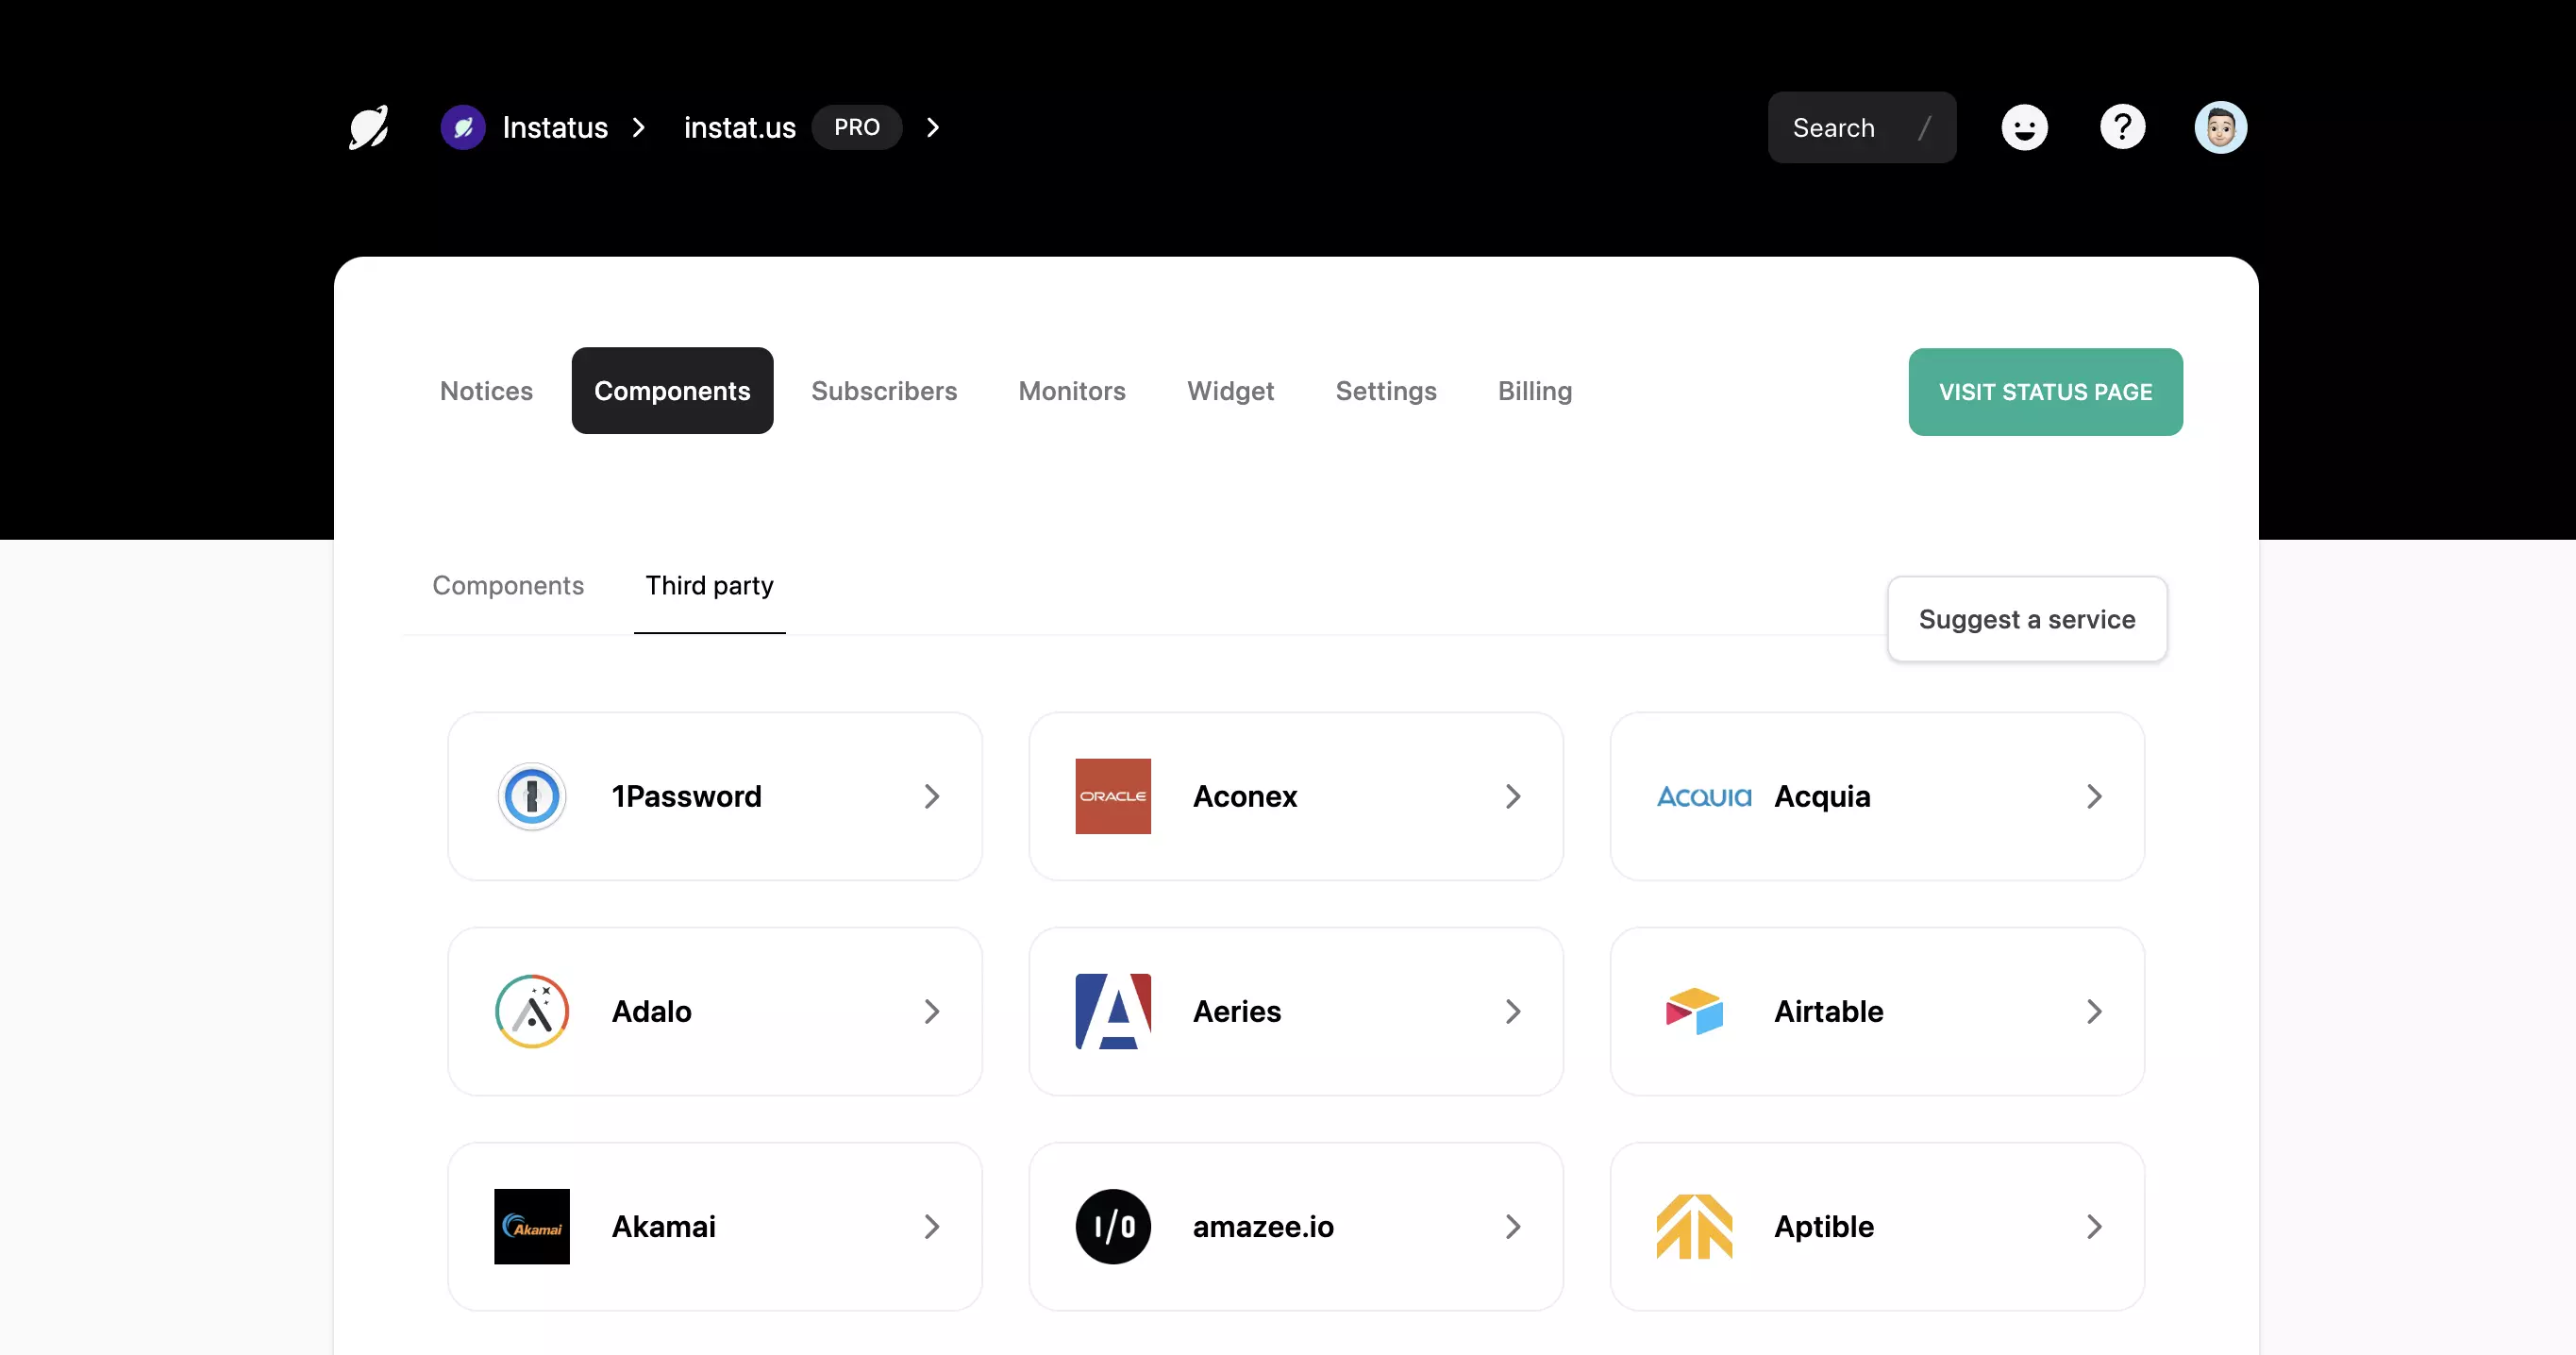
Task: Open the chevron next to Instatus workspace
Action: pos(638,127)
